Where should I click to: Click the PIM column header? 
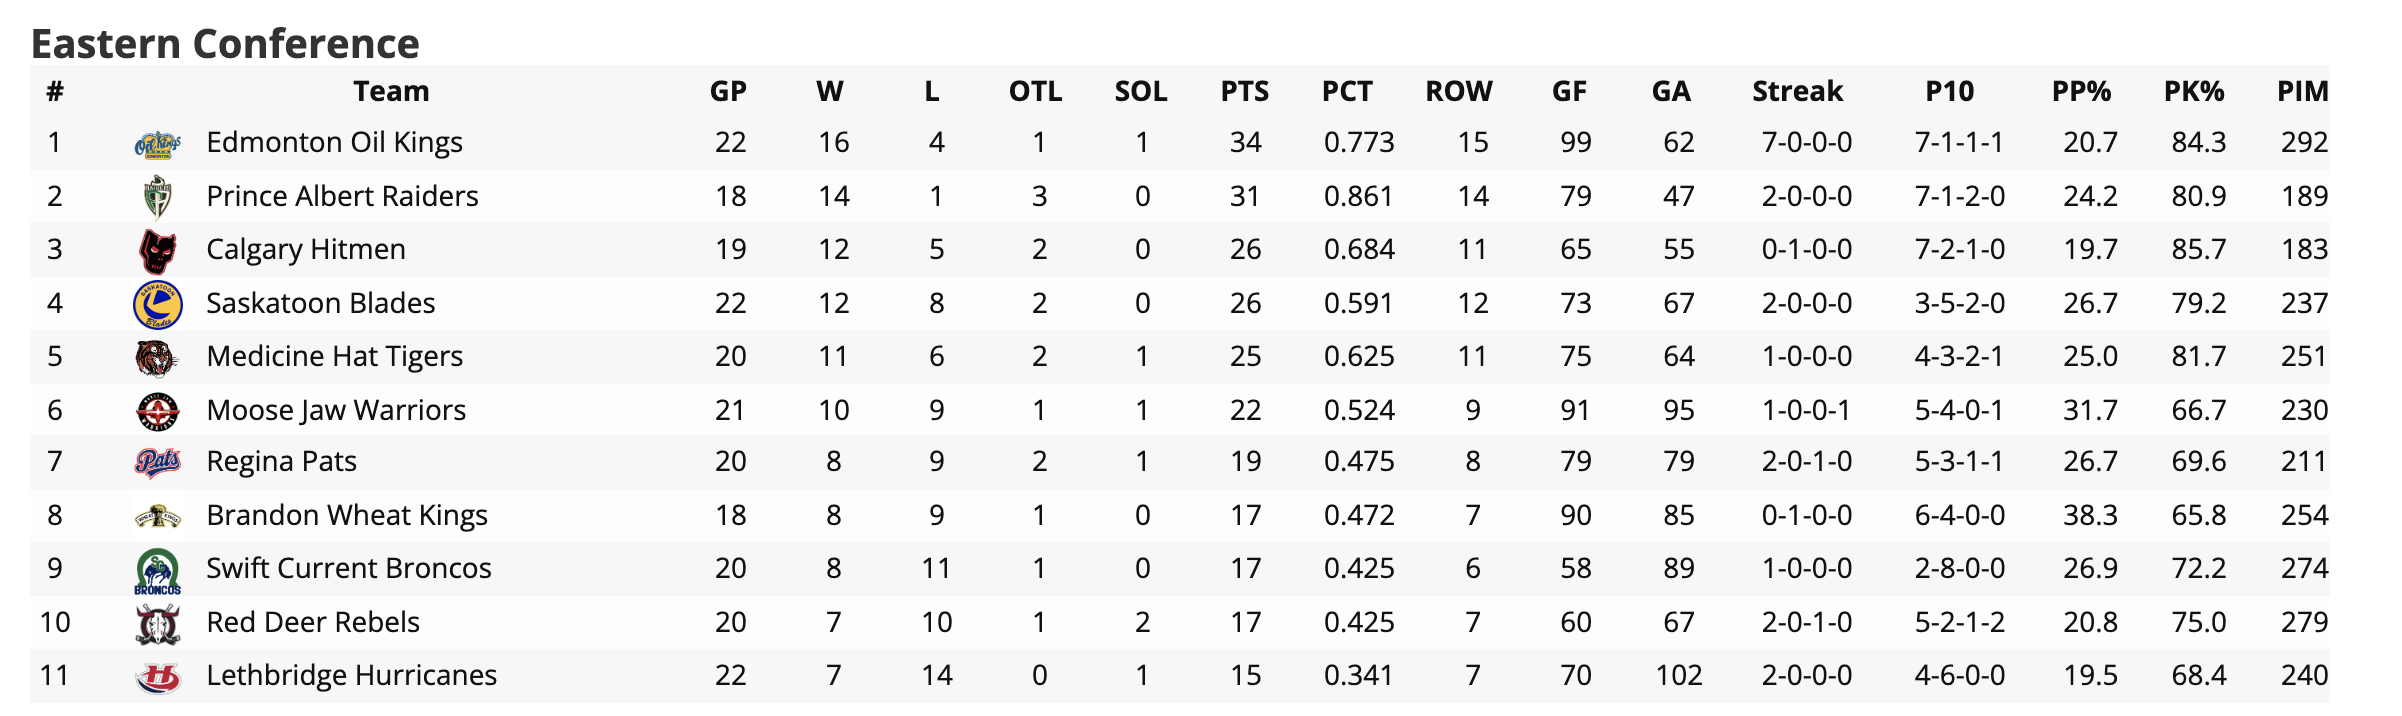(x=2302, y=92)
